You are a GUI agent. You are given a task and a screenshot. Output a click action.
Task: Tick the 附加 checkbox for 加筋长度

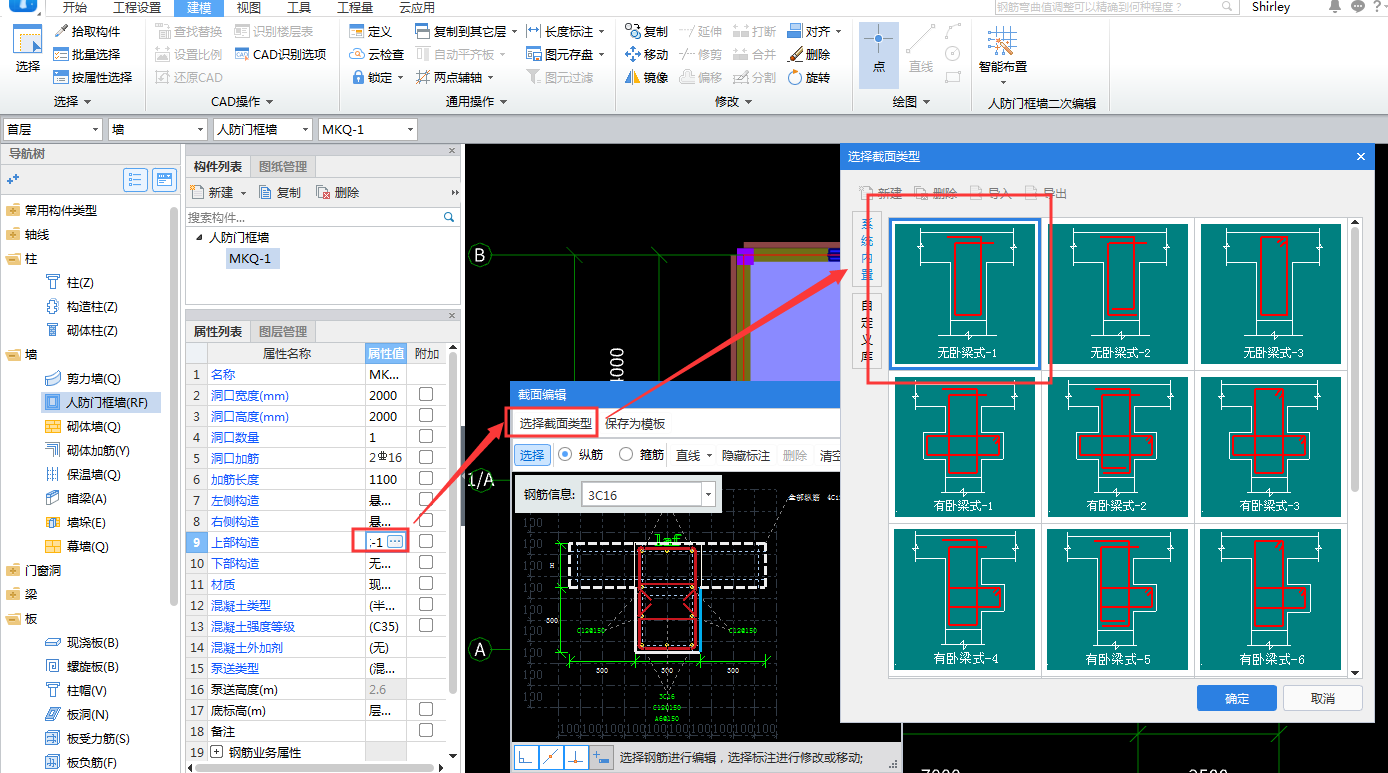426,478
